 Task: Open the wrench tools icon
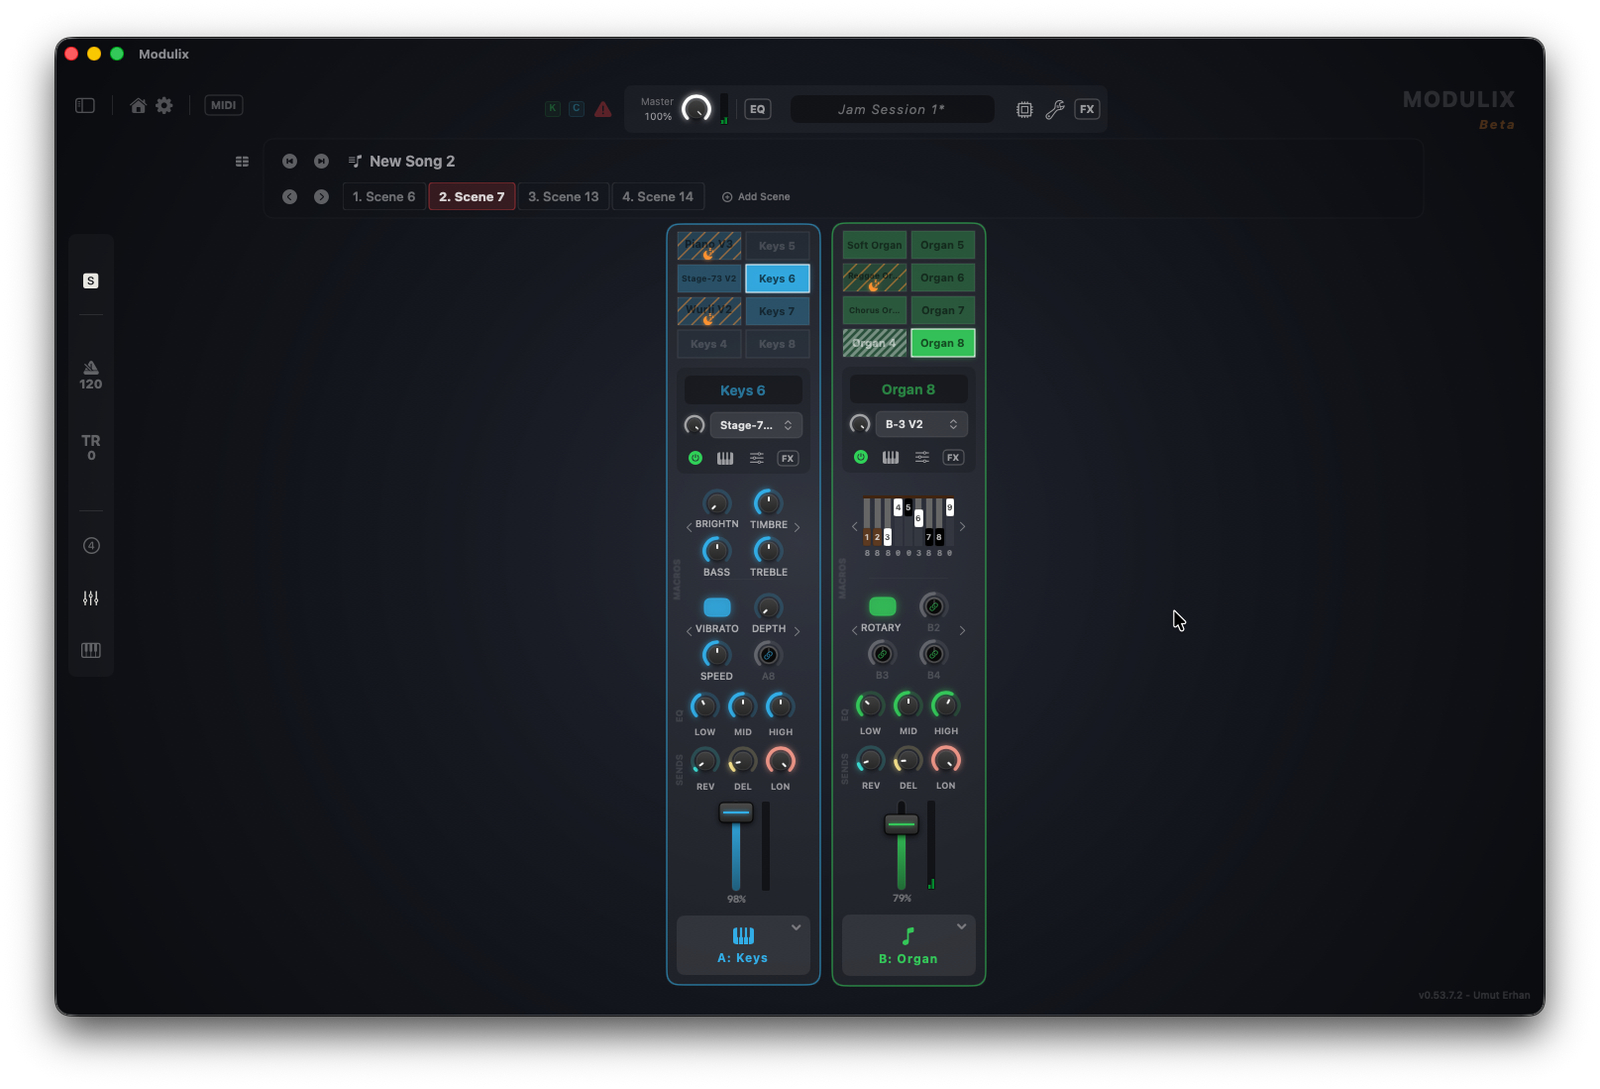[1055, 110]
